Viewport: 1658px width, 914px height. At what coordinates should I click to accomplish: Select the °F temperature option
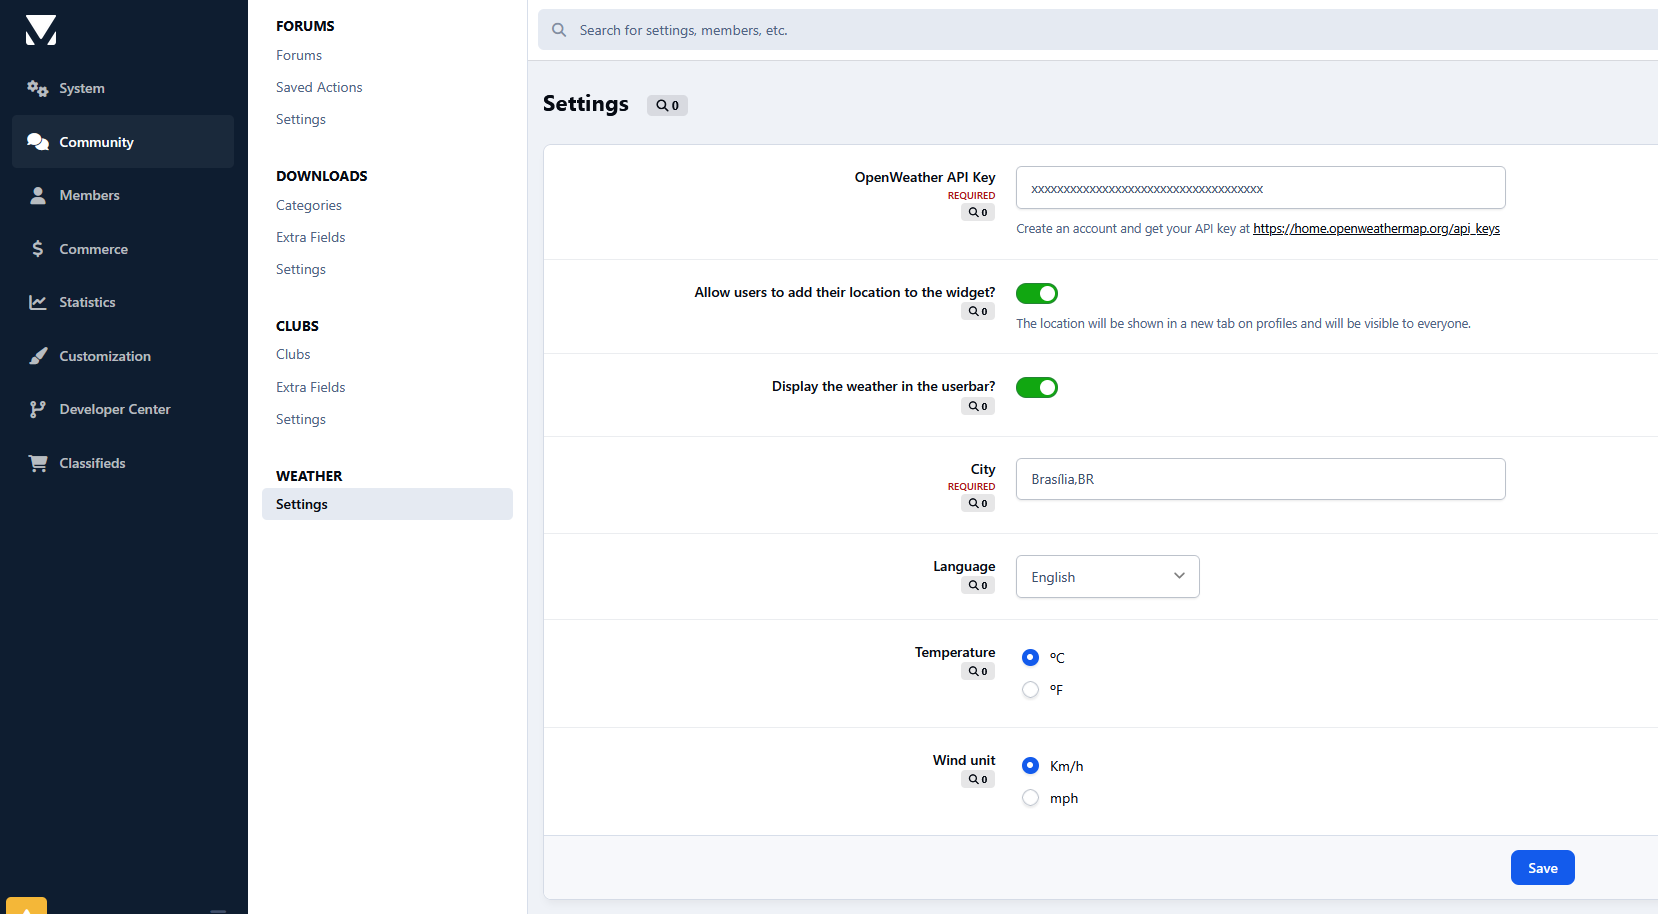click(x=1030, y=690)
